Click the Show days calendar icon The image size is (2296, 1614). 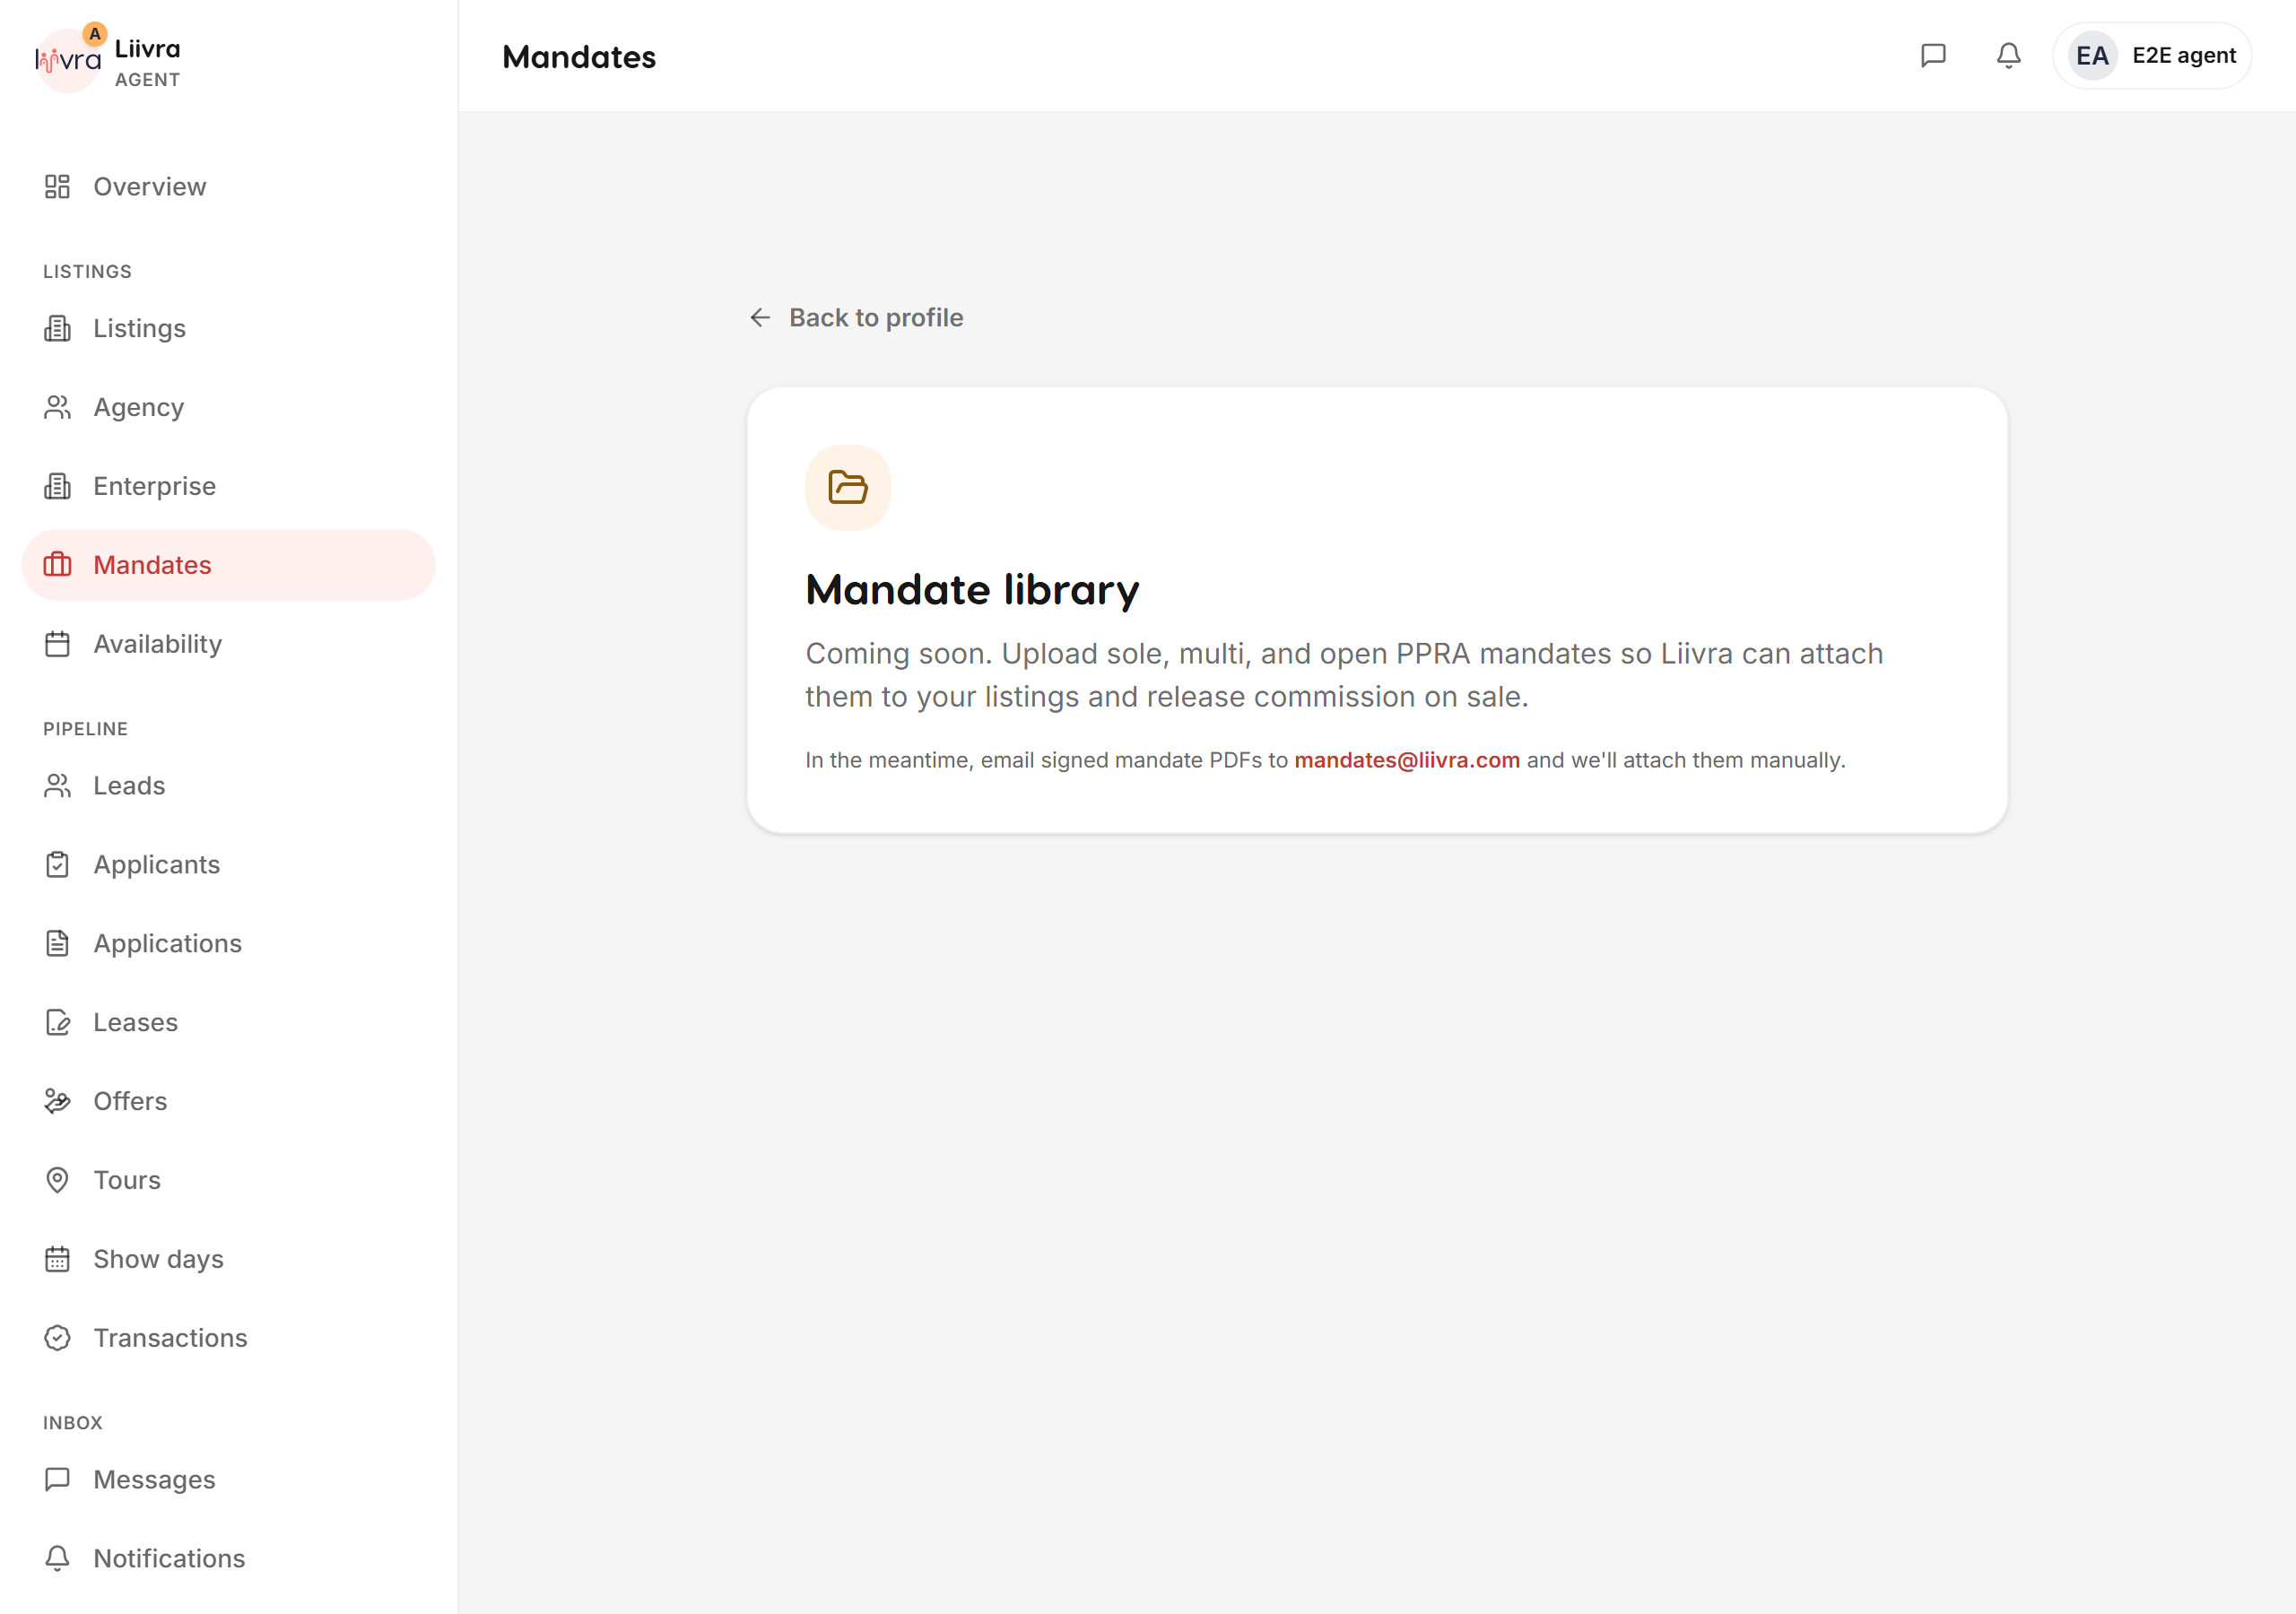(x=57, y=1259)
